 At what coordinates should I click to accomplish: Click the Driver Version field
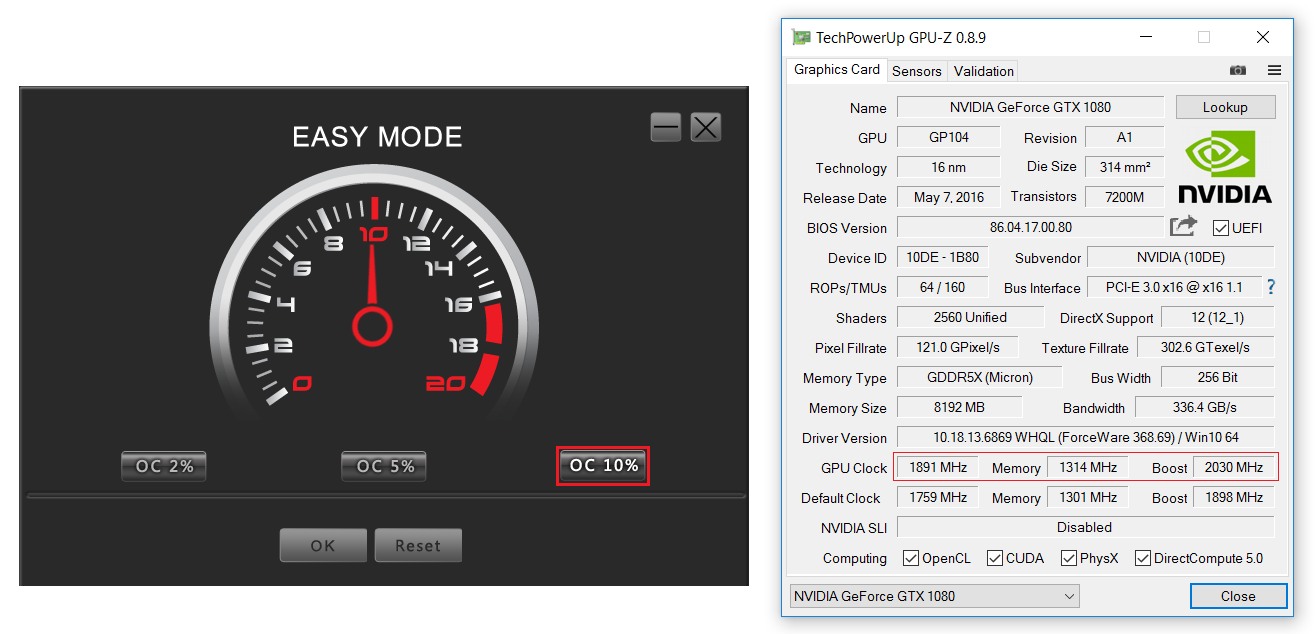pos(1086,437)
